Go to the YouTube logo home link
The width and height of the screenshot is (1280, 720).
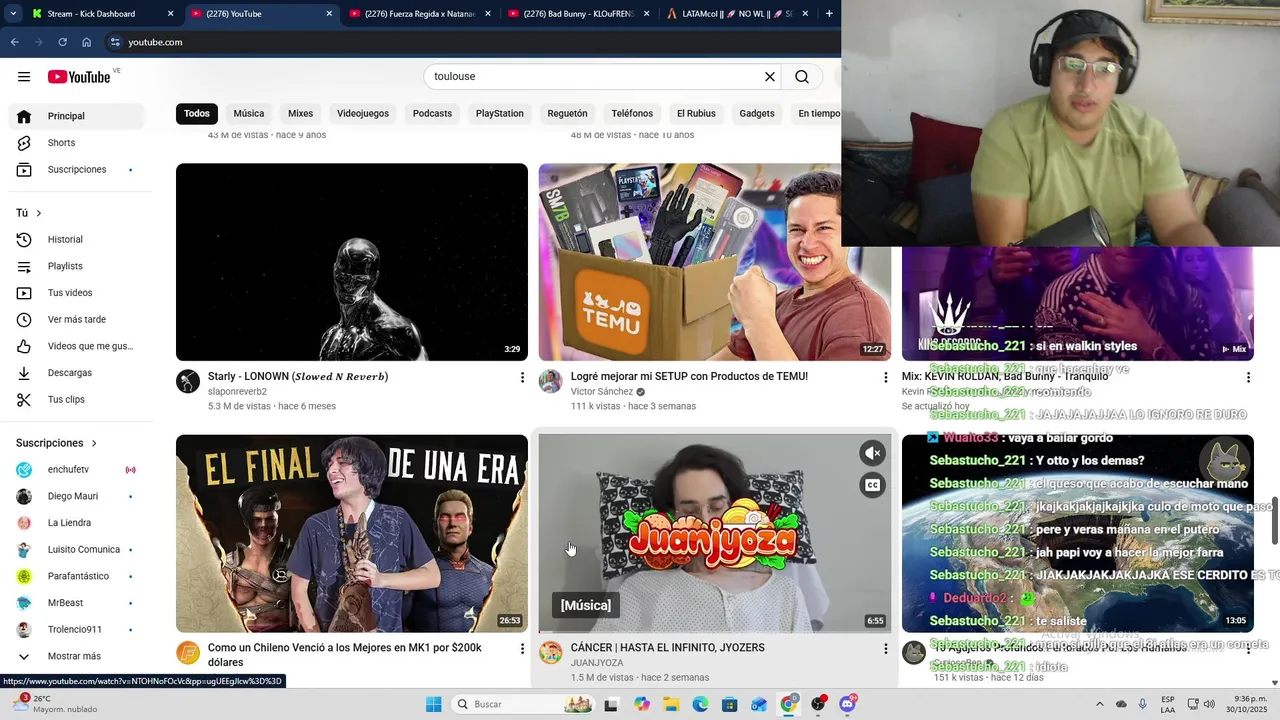tap(79, 77)
